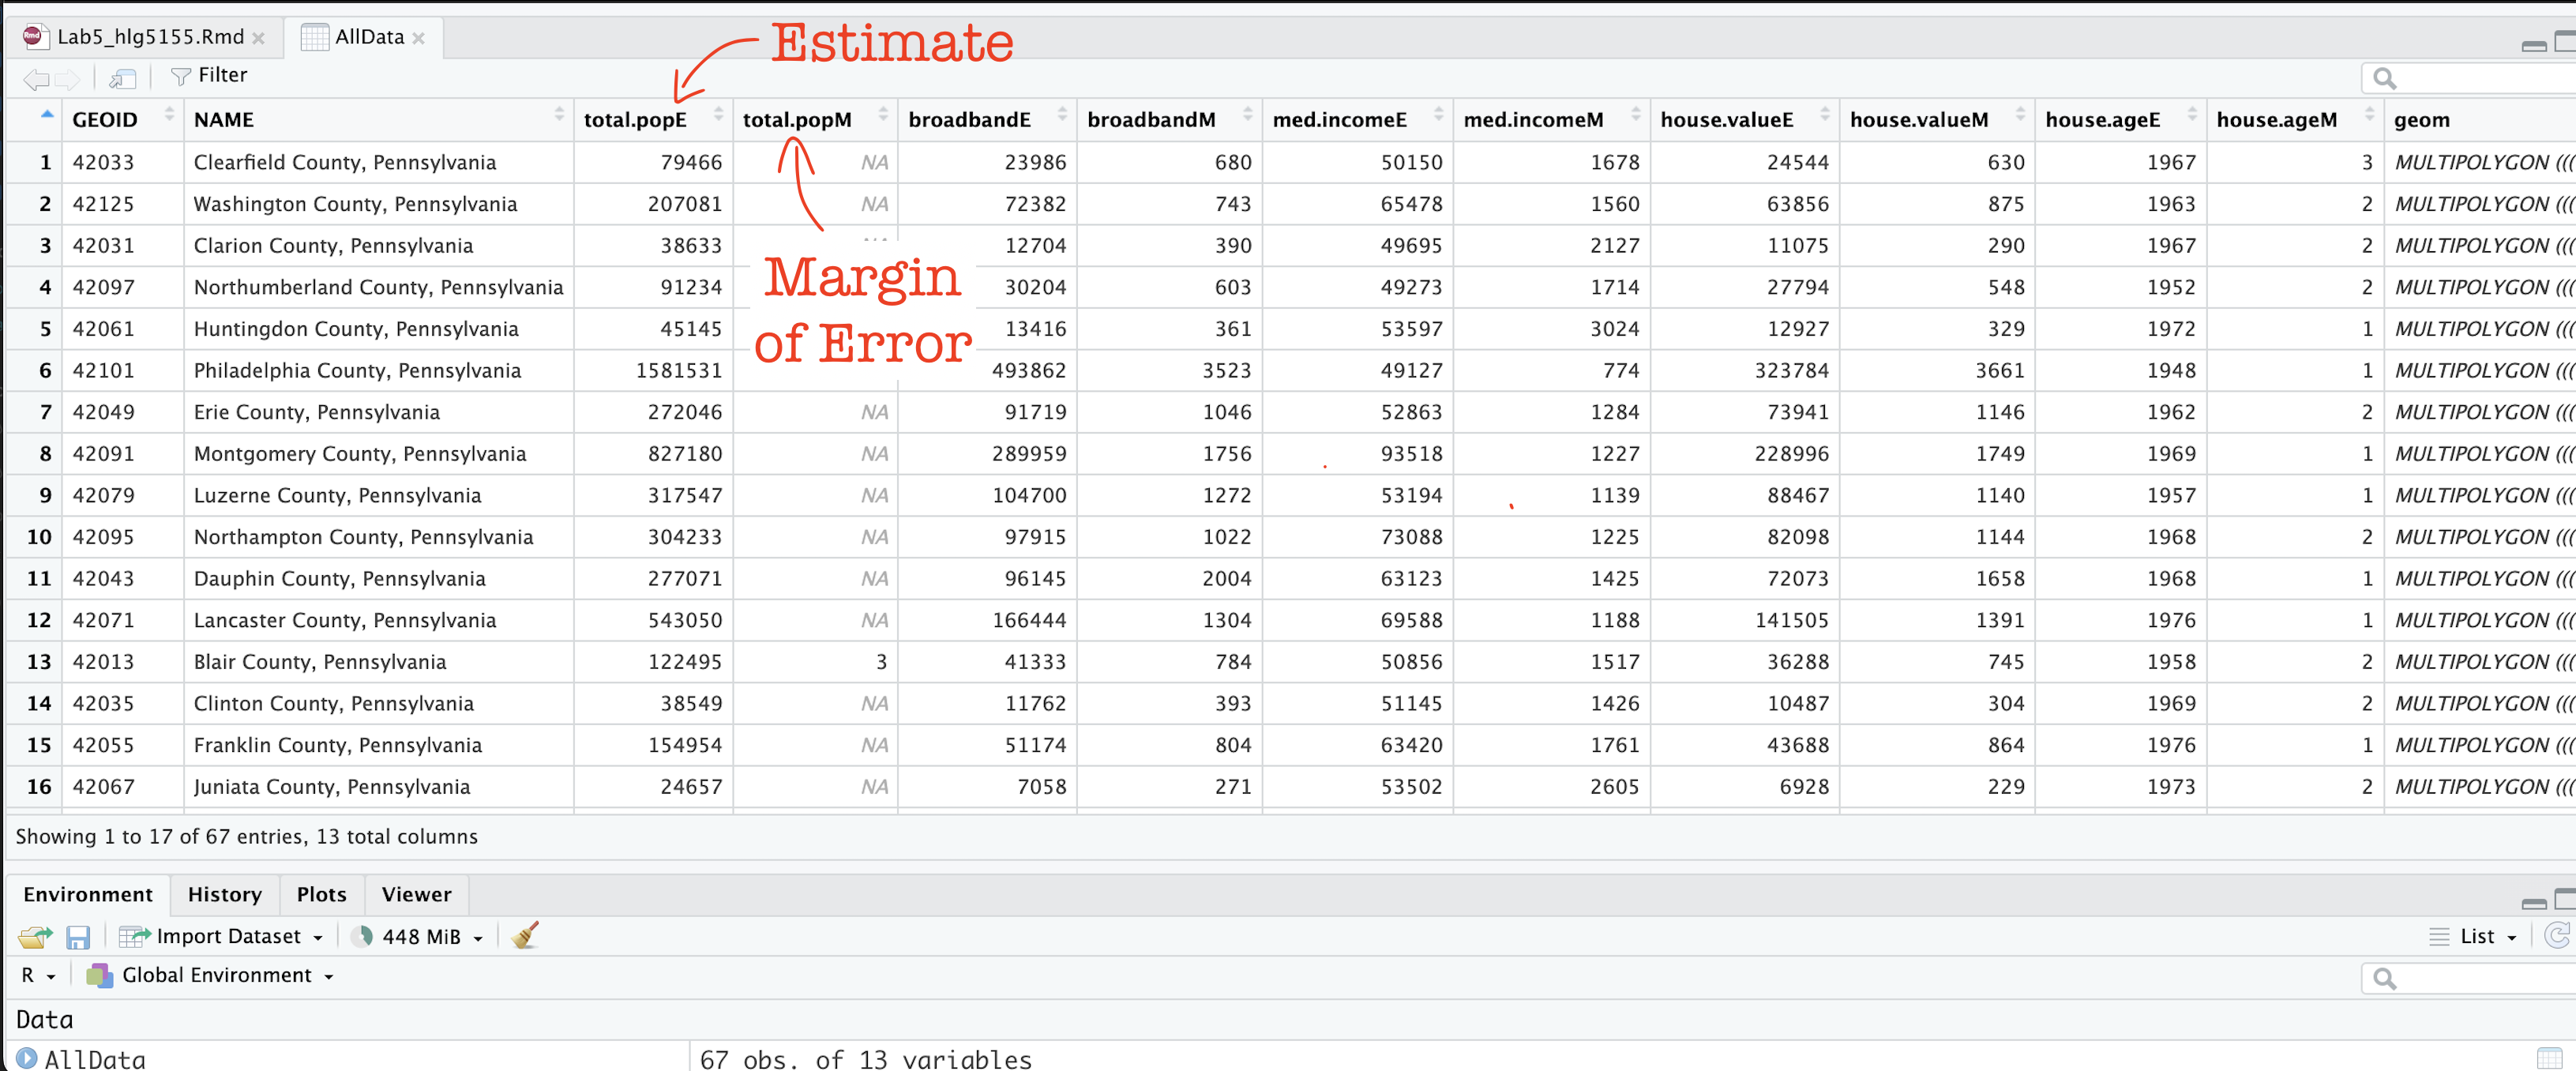Switch to the History tab

tap(224, 894)
